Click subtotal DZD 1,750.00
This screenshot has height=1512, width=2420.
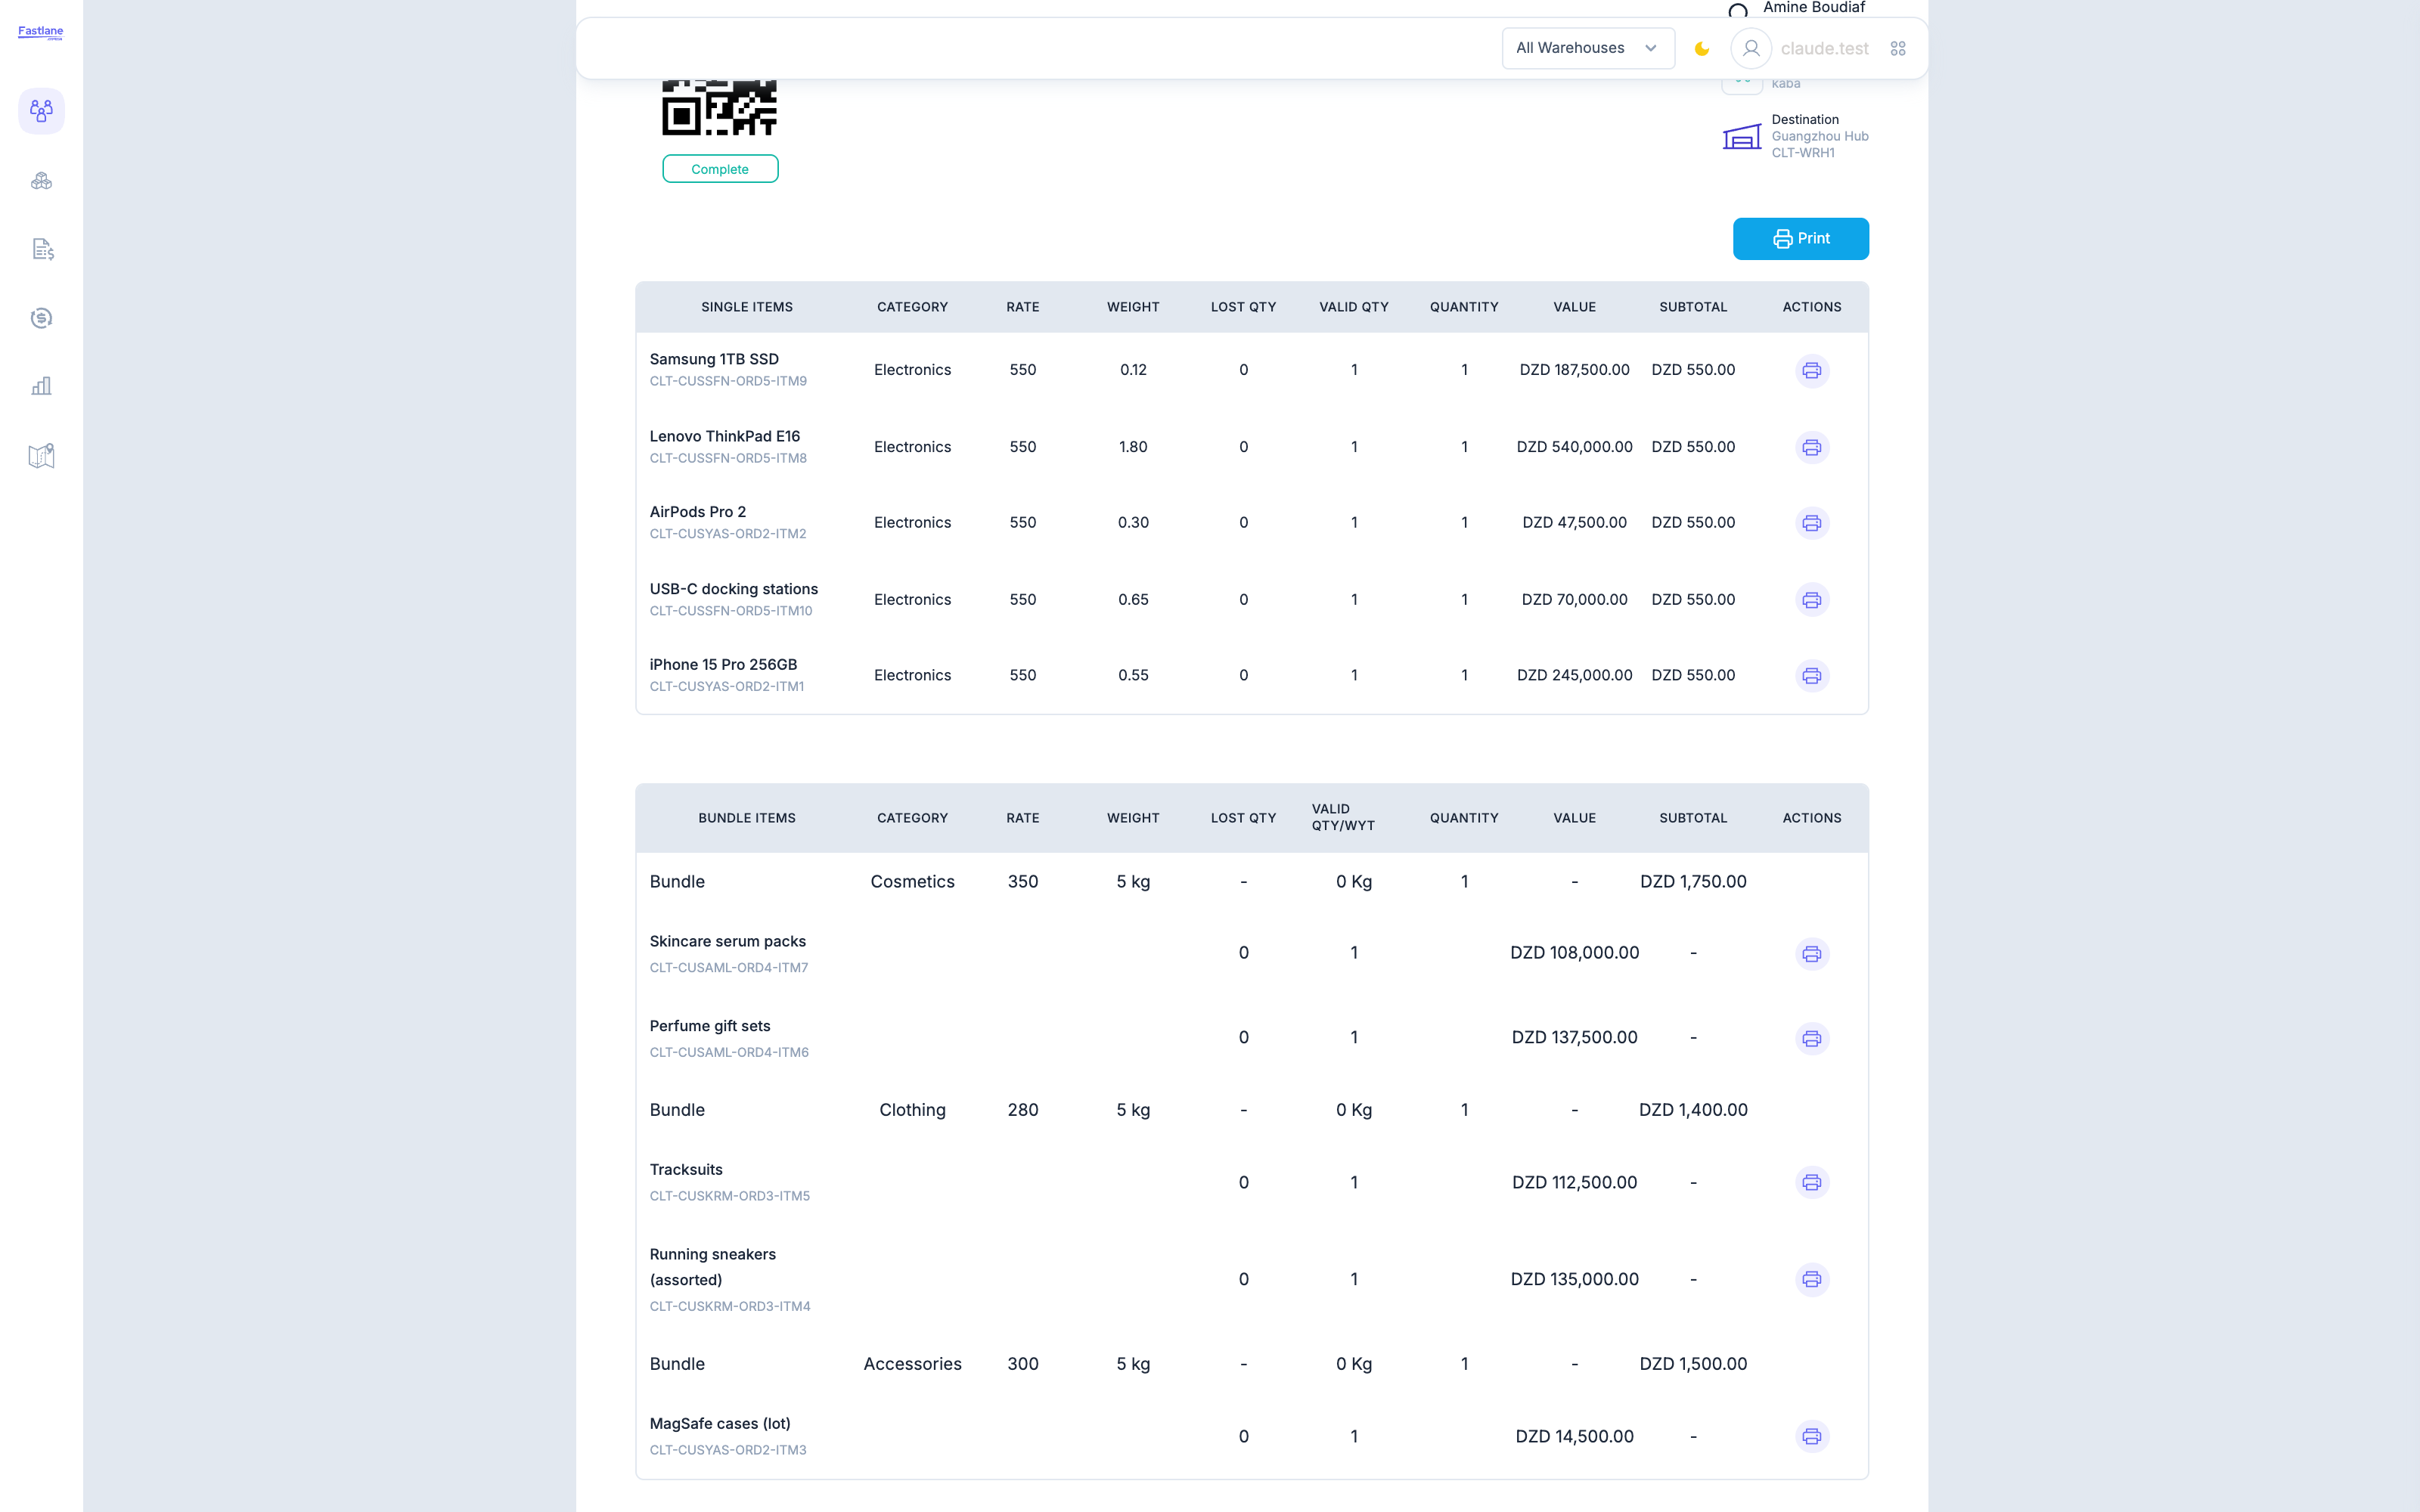1693,882
